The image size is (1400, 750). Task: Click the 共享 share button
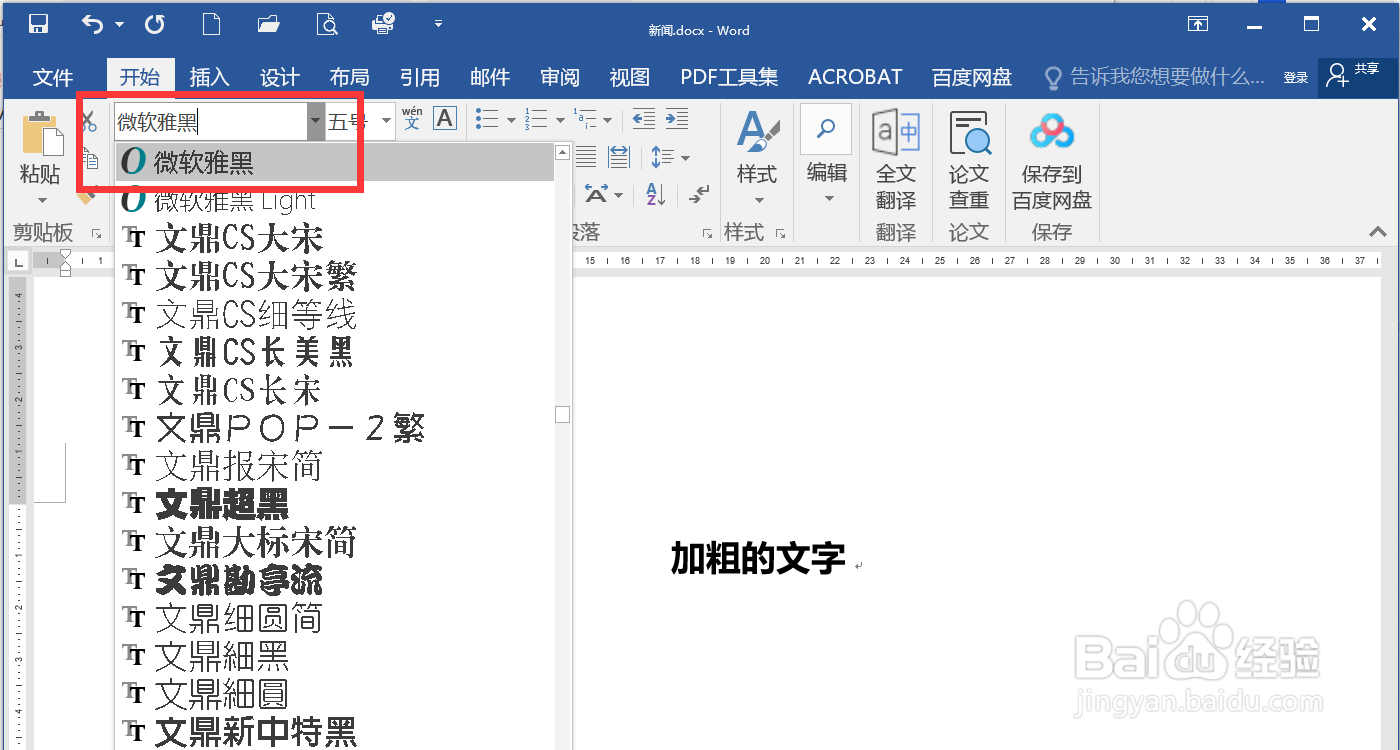click(1358, 75)
